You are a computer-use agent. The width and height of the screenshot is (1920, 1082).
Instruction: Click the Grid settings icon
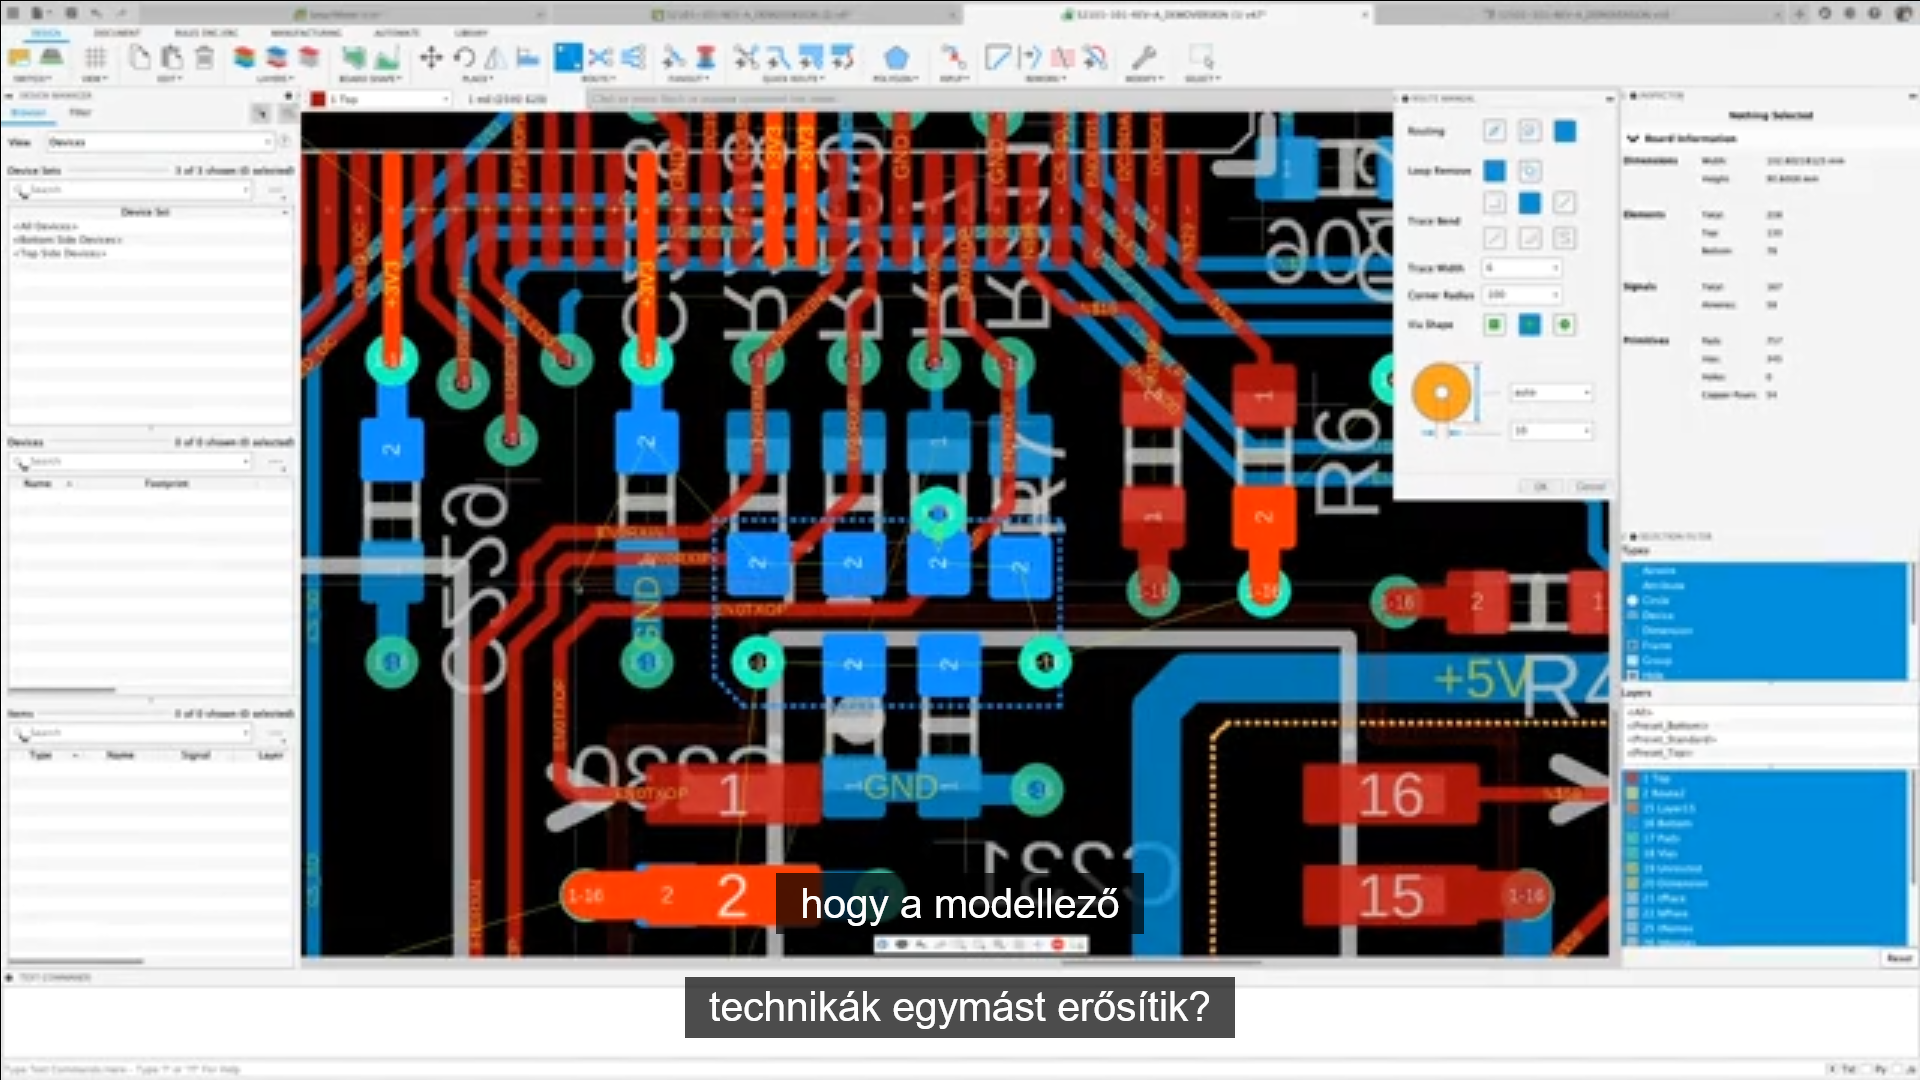tap(95, 57)
